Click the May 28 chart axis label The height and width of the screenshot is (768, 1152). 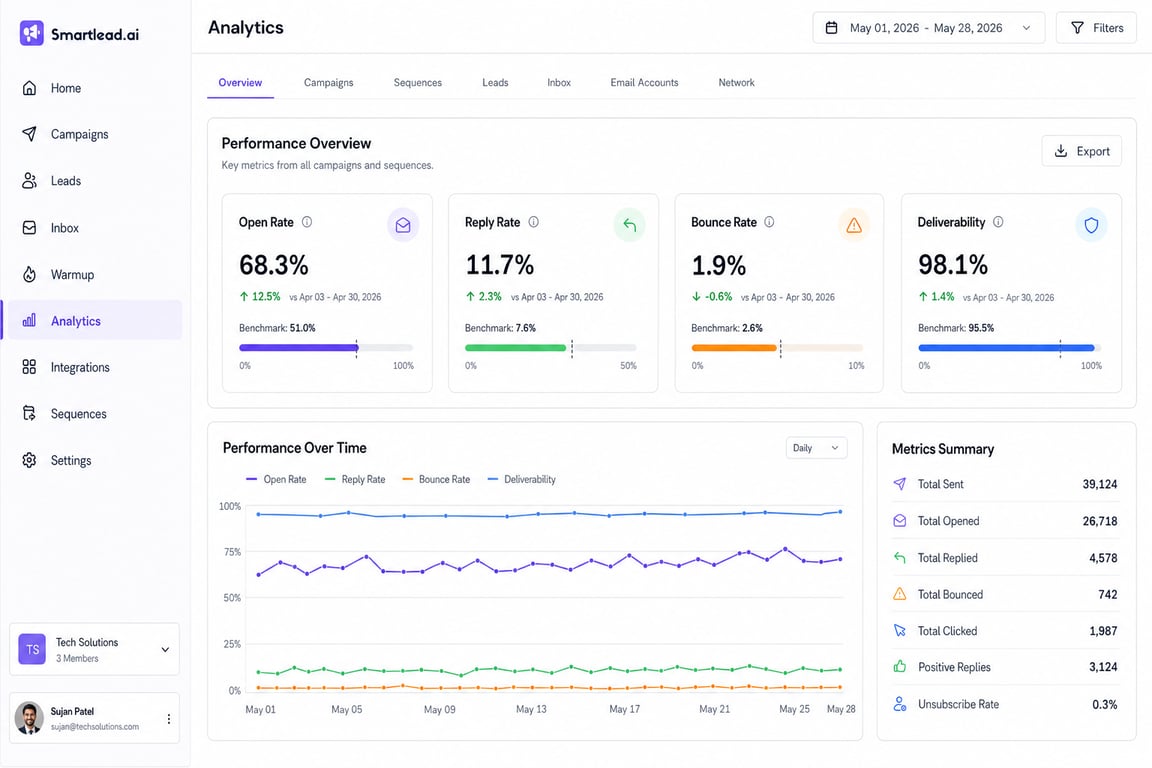pyautogui.click(x=841, y=709)
